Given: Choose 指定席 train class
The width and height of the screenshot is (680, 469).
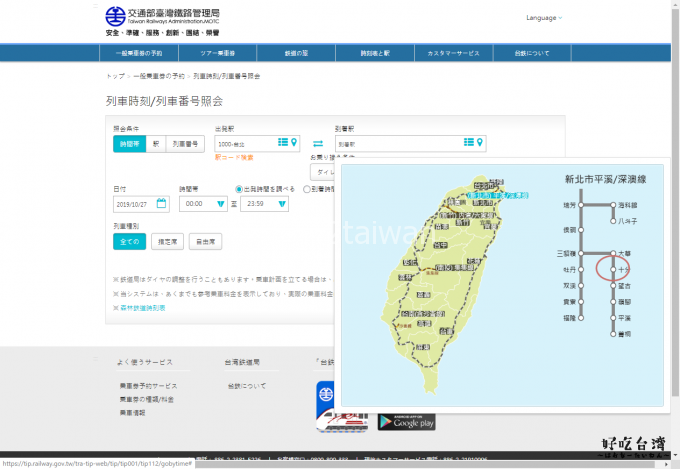Looking at the screenshot, I should pyautogui.click(x=166, y=241).
